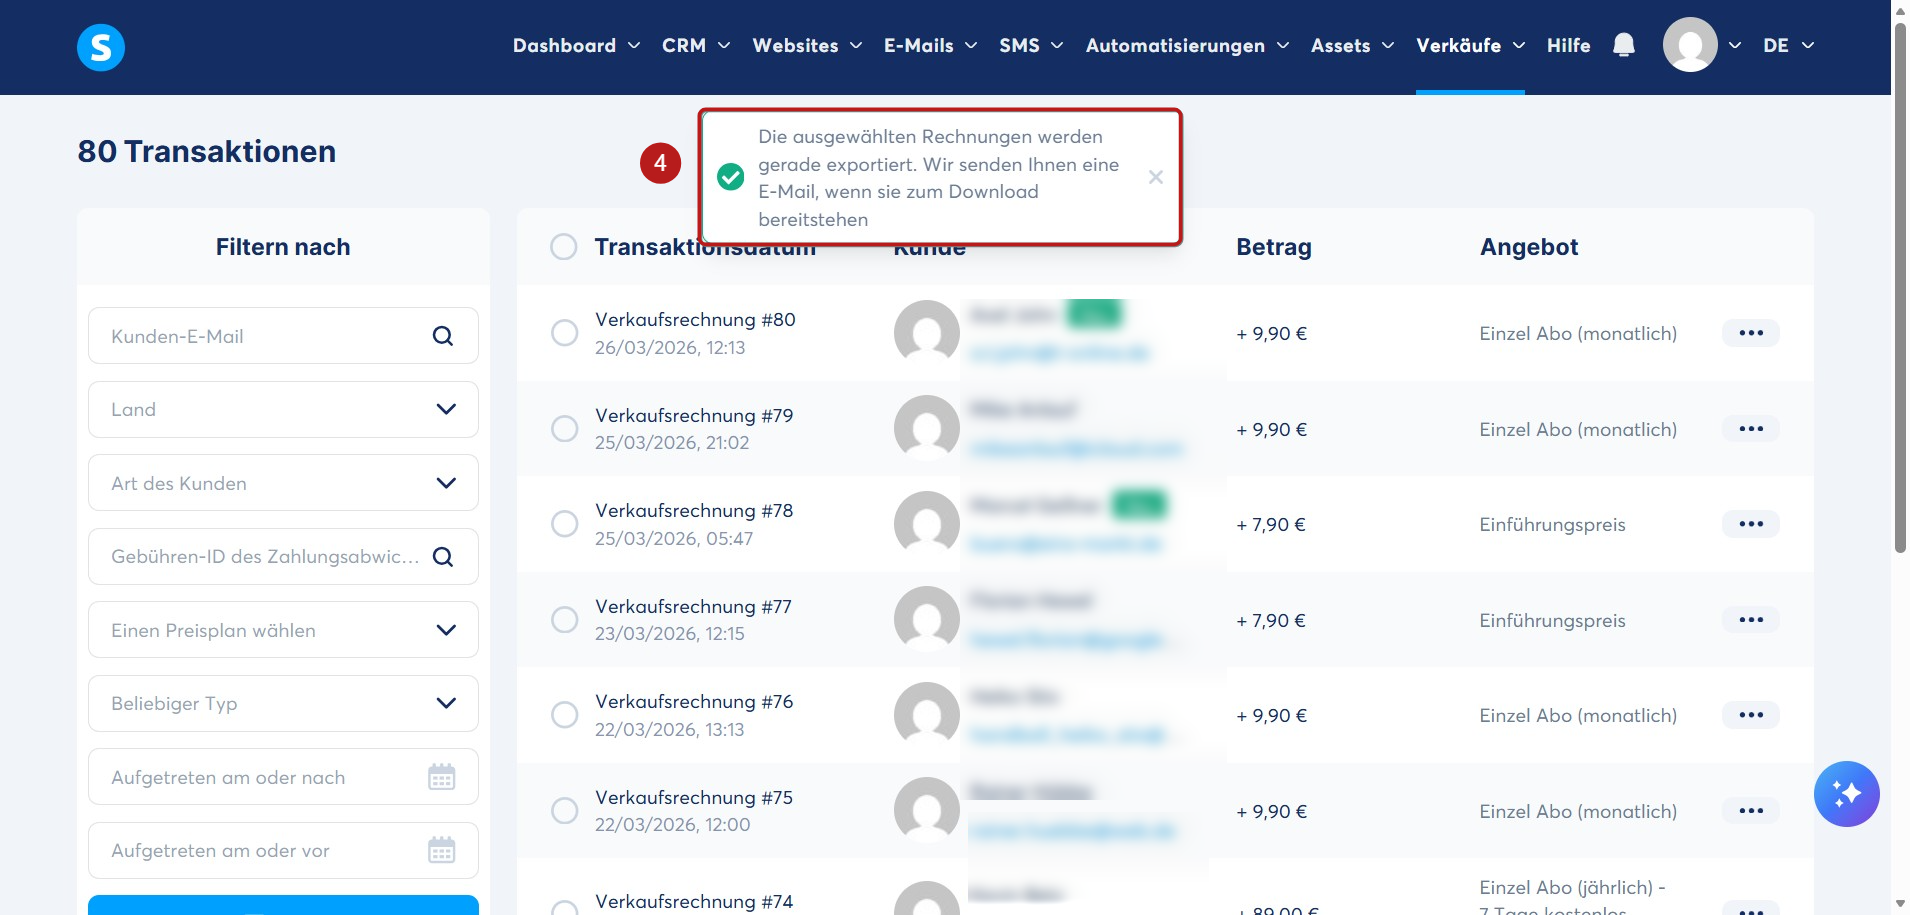Click customer avatar in Verkaufsrechnung #80 row

(x=927, y=333)
